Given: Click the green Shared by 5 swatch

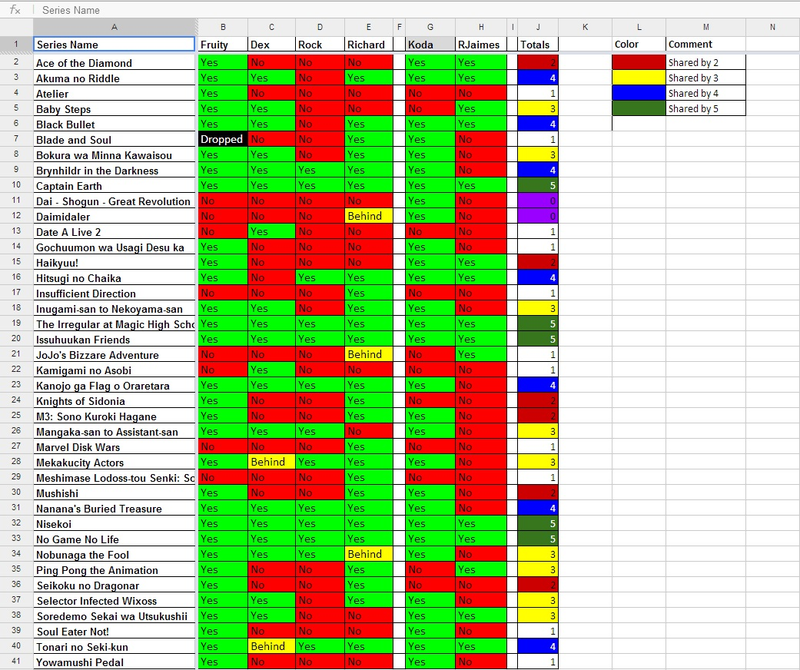Looking at the screenshot, I should tap(639, 108).
